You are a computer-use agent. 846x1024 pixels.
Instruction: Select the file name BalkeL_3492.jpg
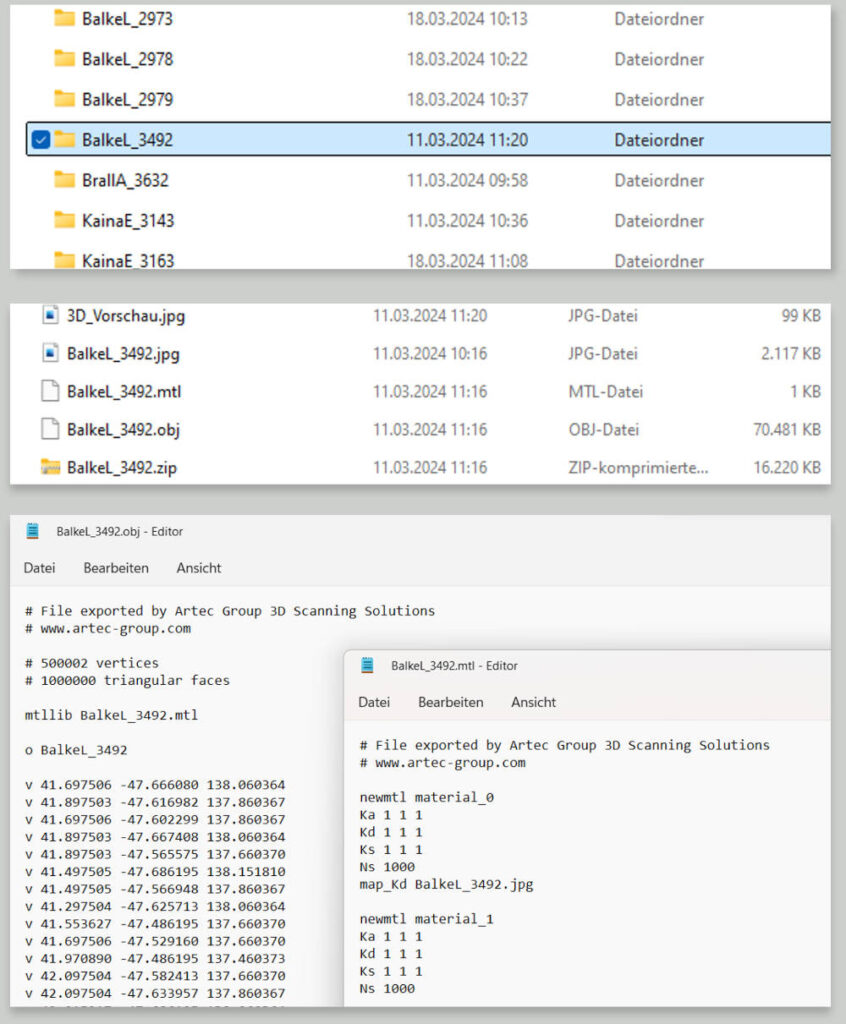[x=123, y=354]
